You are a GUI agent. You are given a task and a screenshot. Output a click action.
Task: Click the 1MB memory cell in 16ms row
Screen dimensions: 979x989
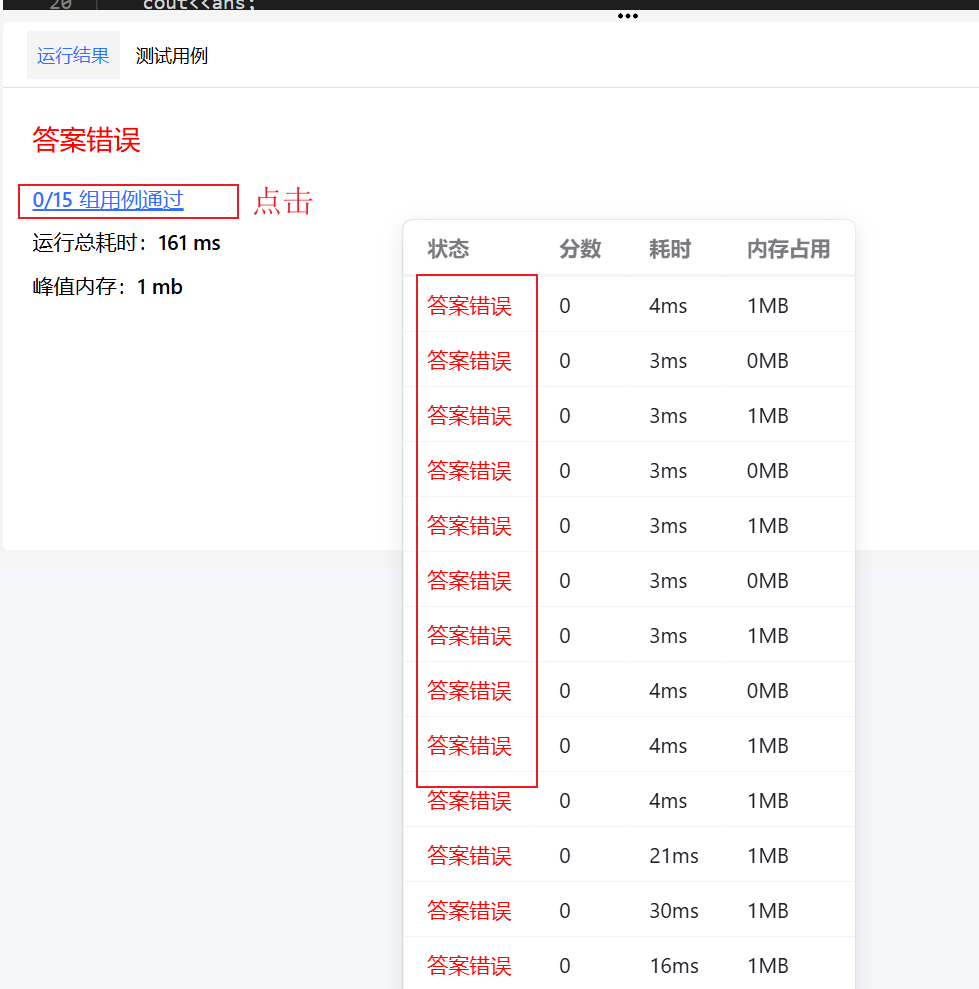click(x=767, y=966)
